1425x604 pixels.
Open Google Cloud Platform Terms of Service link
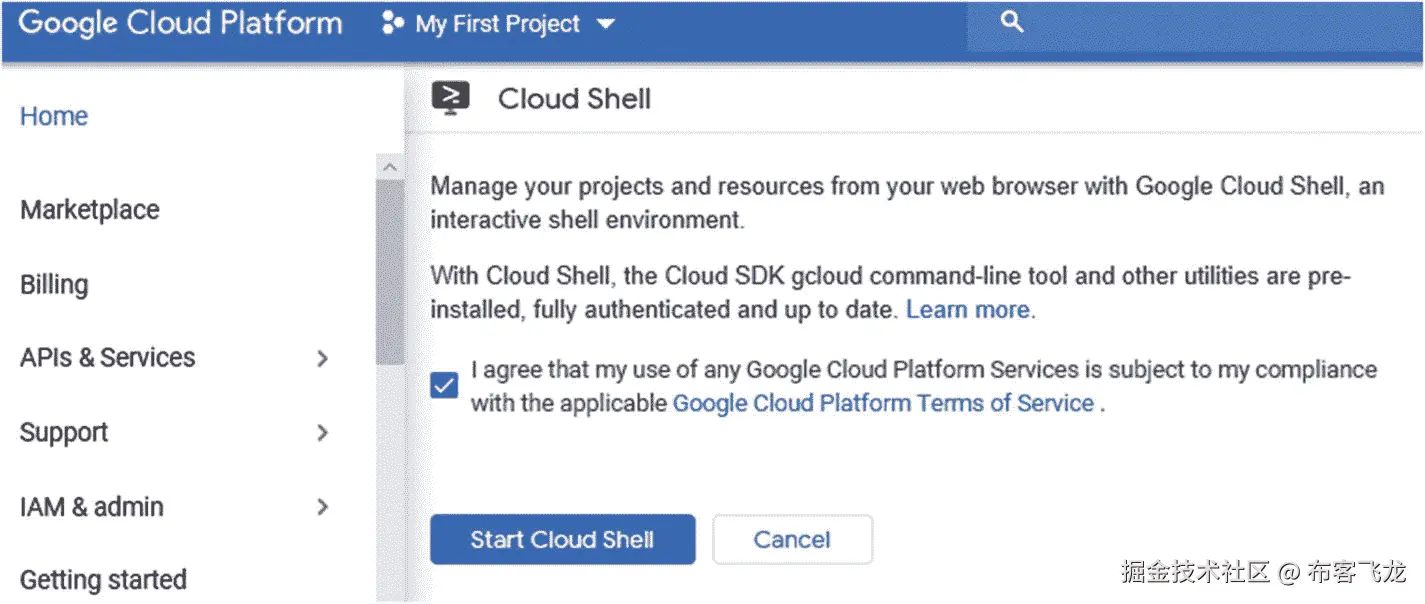click(883, 404)
